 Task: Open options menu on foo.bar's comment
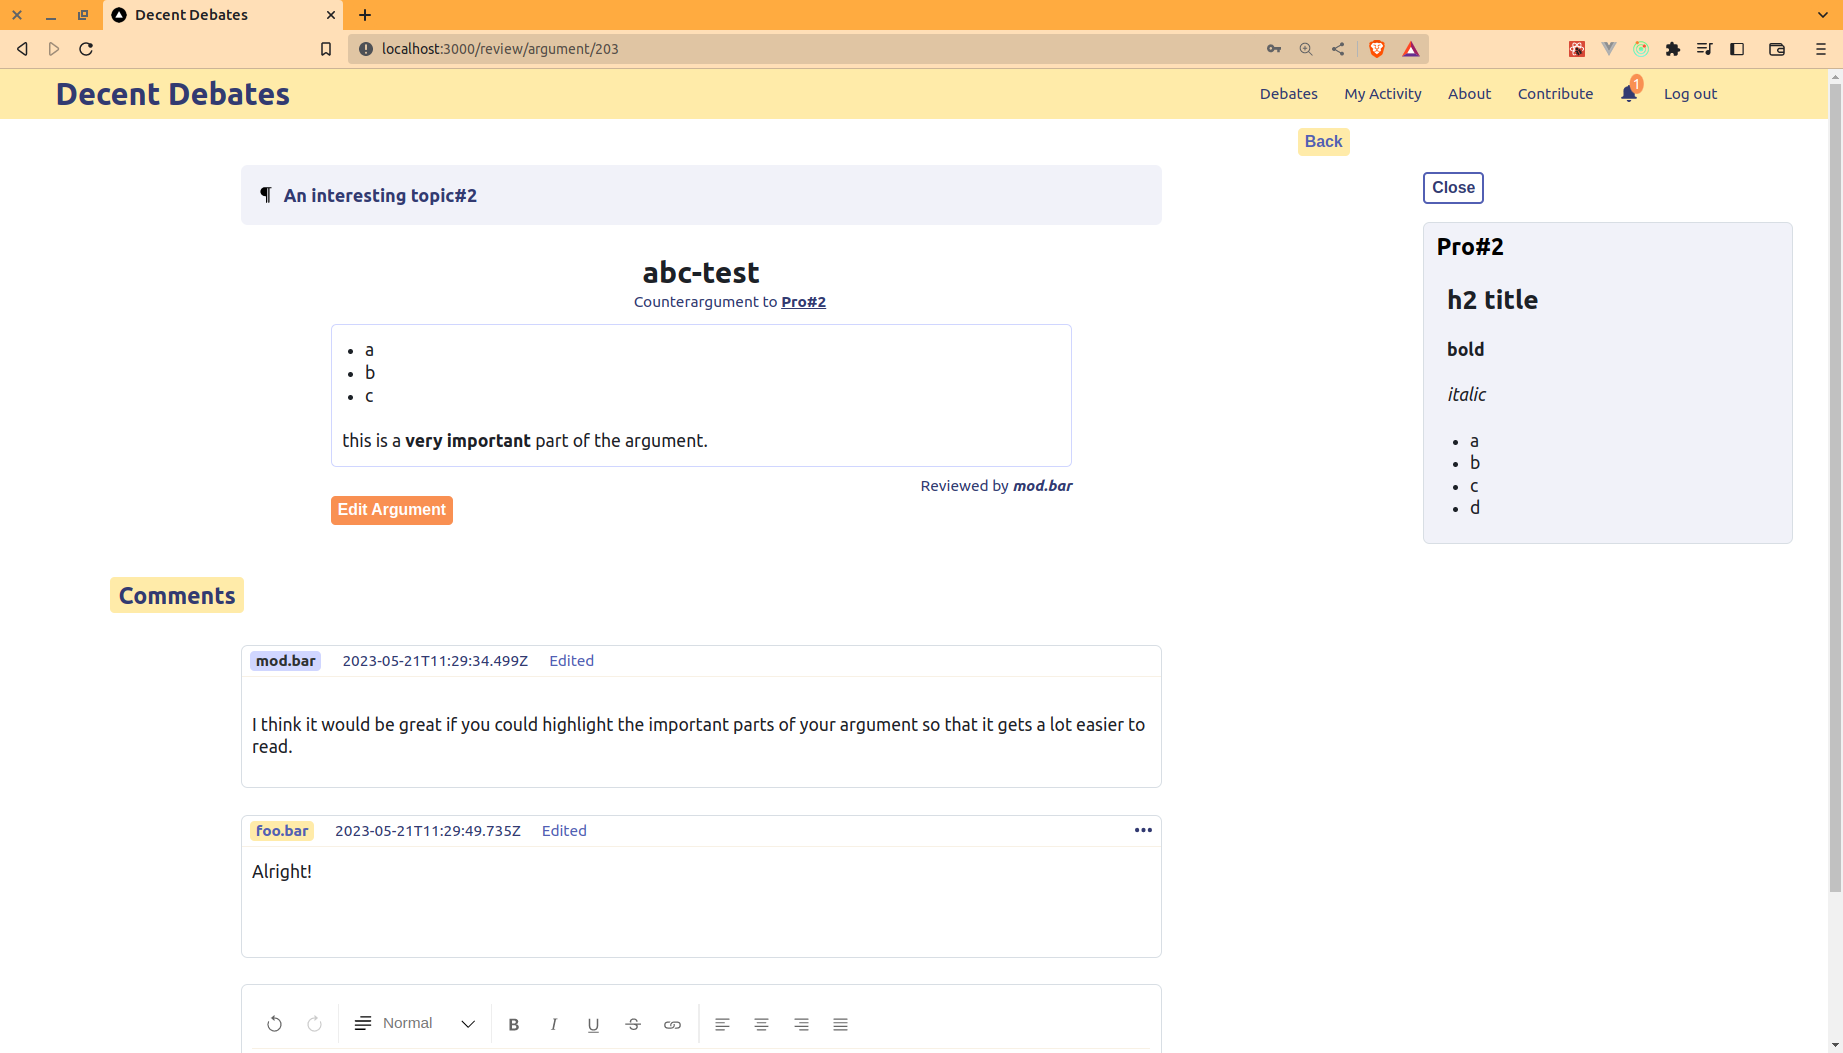coord(1143,830)
